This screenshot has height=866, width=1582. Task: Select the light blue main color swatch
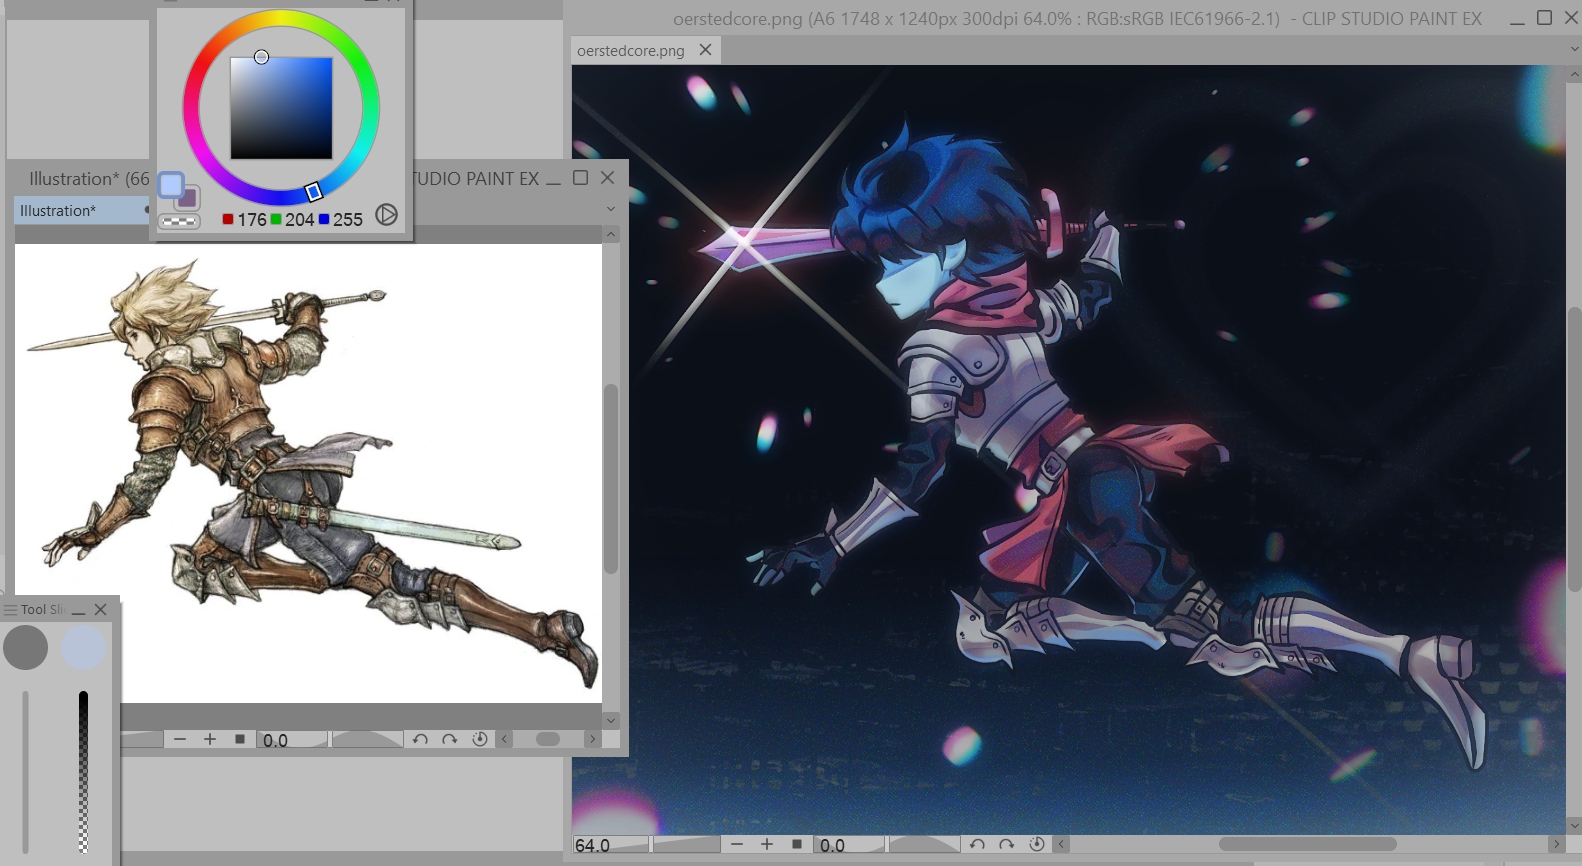[x=171, y=185]
